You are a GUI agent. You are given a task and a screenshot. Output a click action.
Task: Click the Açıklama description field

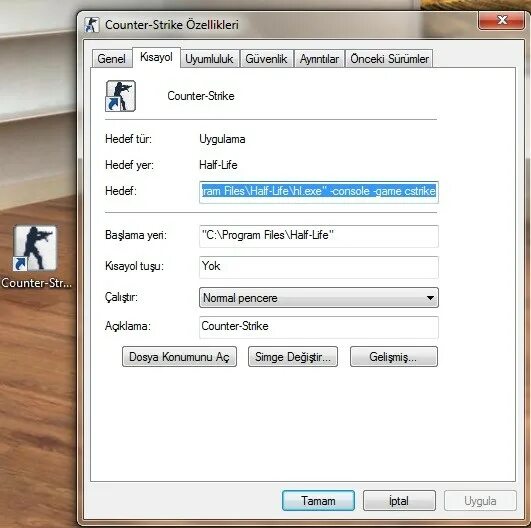[x=319, y=327]
